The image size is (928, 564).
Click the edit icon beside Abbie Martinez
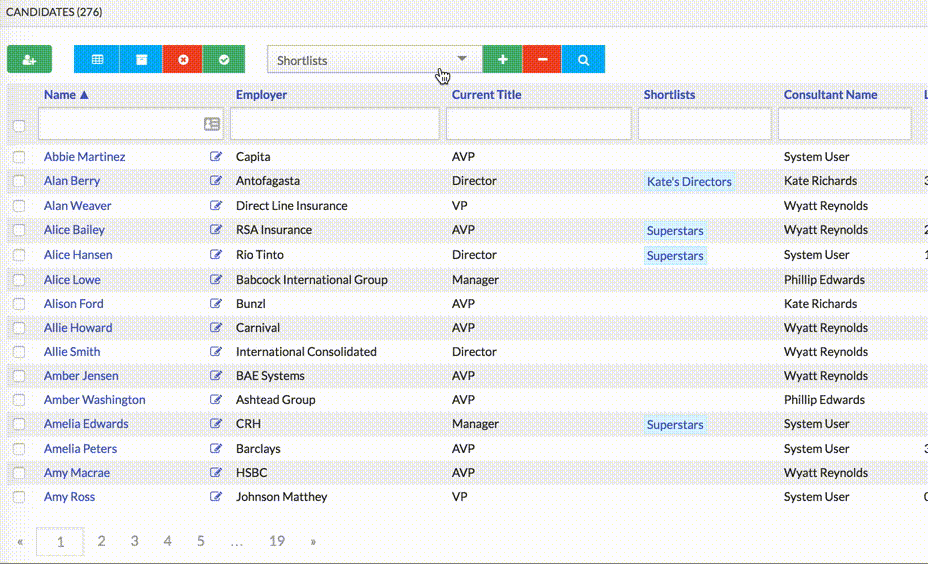tap(216, 157)
